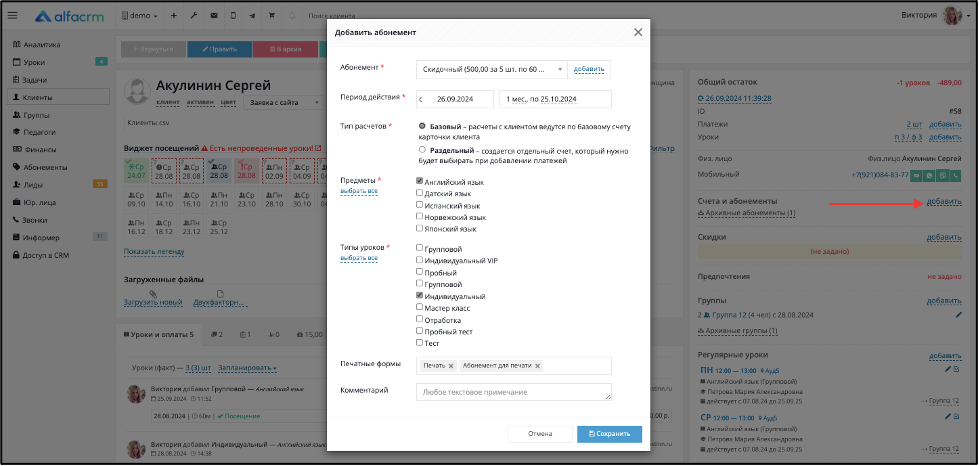Uncheck the Английский язык subject

point(420,182)
